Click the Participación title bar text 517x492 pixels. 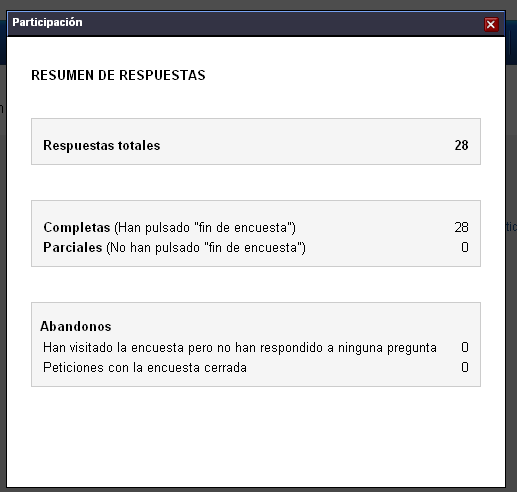(x=47, y=22)
